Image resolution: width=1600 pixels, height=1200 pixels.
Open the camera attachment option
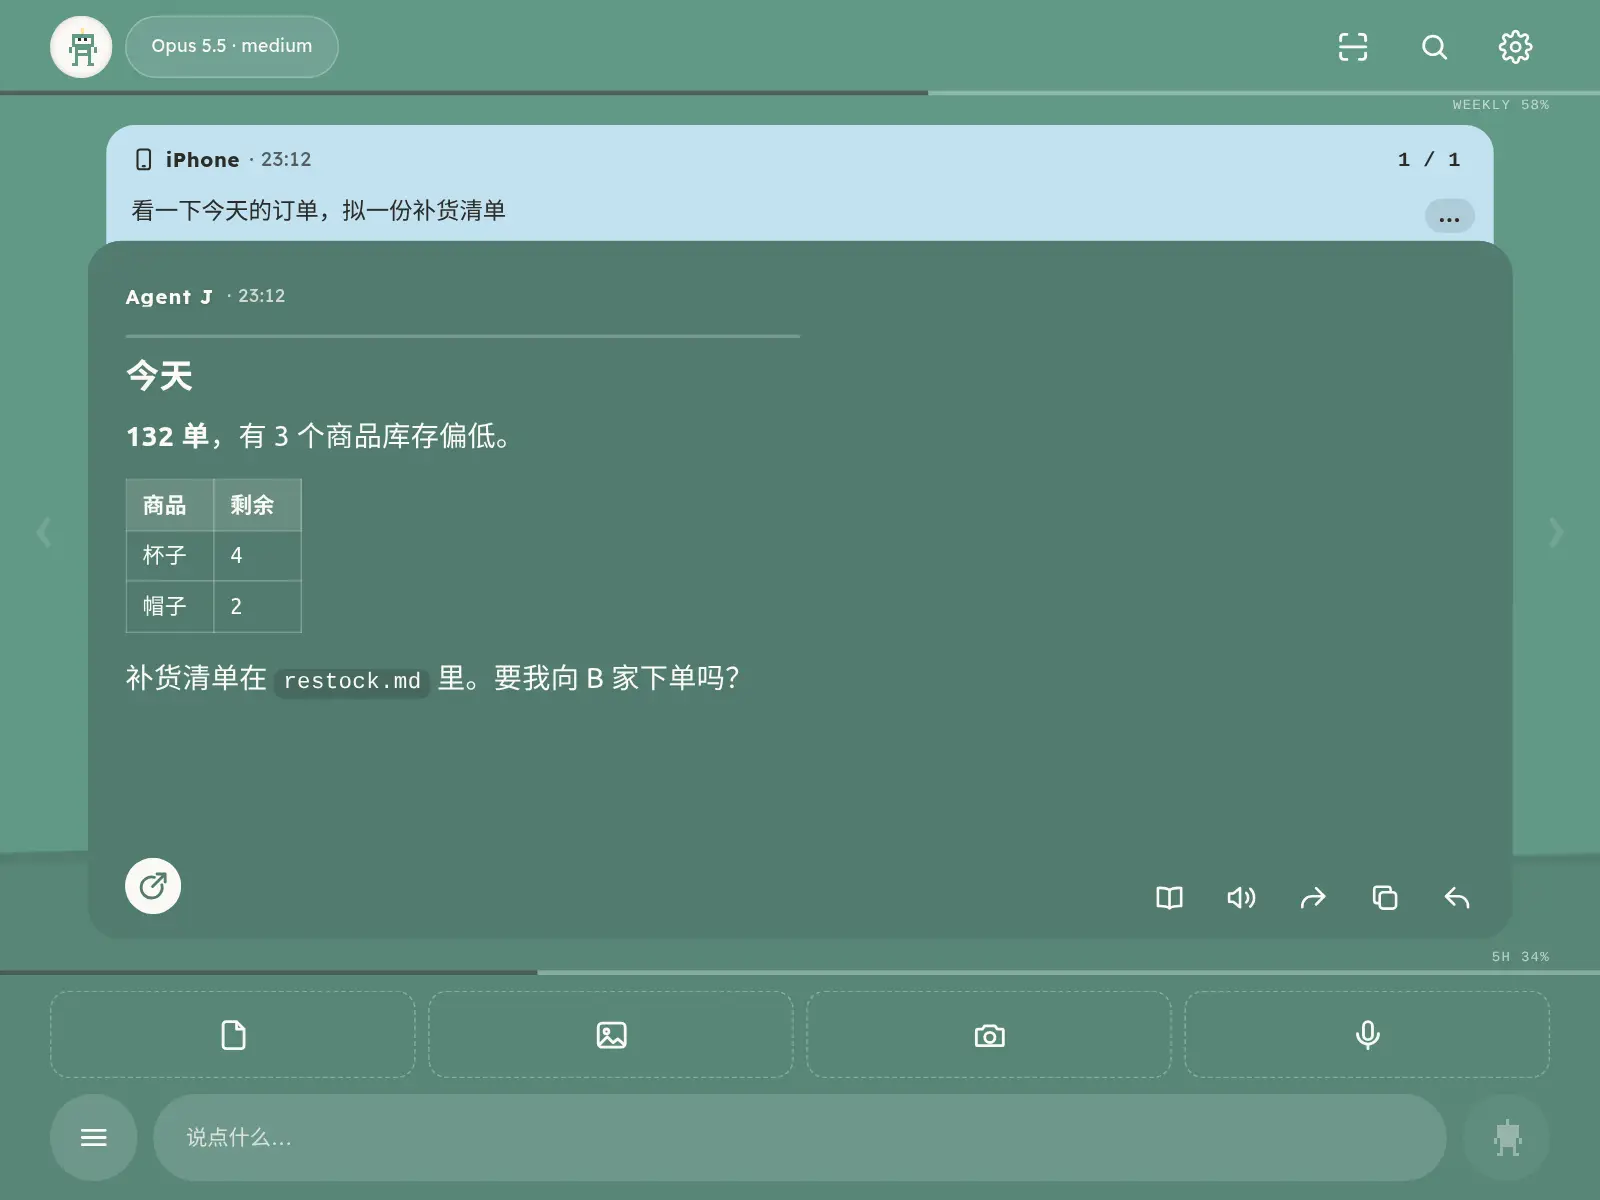tap(989, 1035)
